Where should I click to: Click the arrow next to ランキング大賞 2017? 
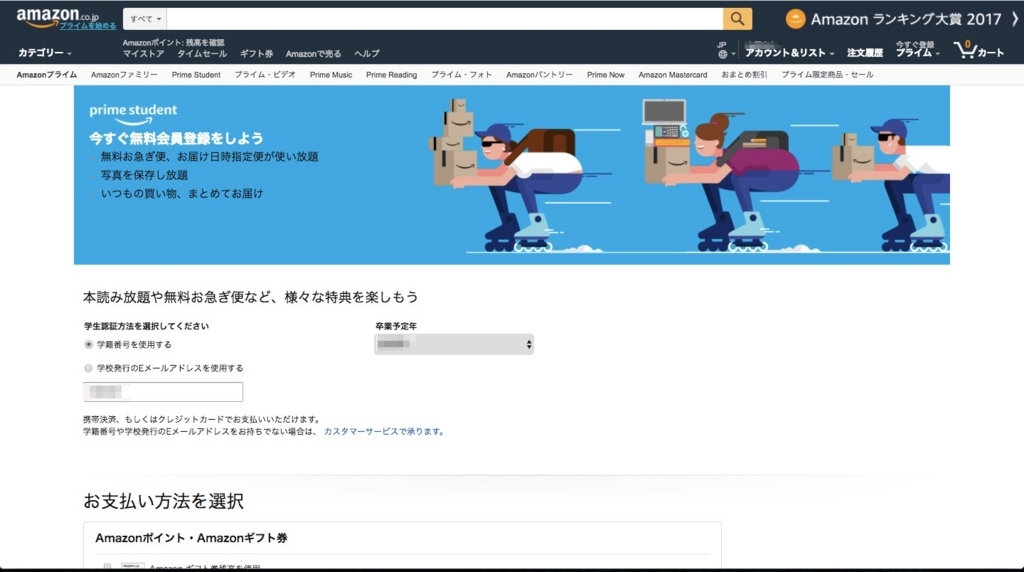pos(1015,19)
